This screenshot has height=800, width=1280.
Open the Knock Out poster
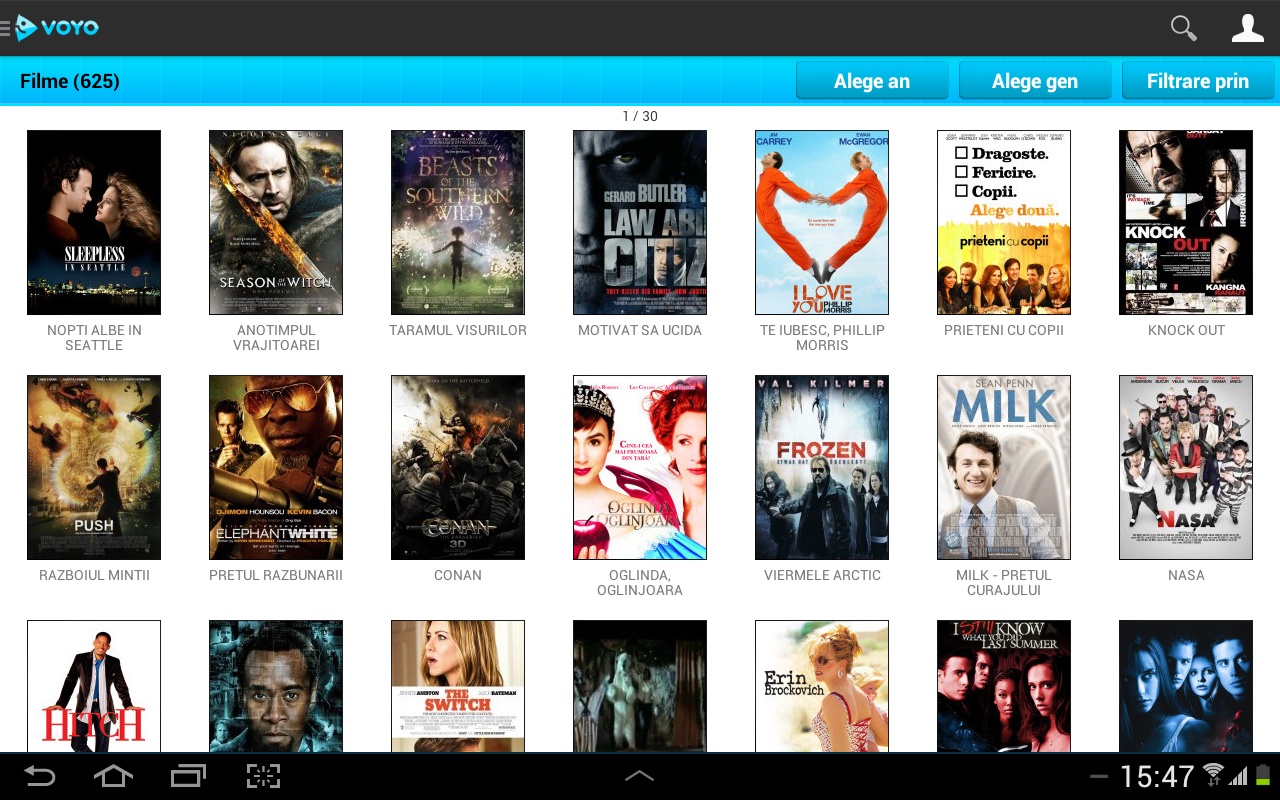tap(1186, 222)
